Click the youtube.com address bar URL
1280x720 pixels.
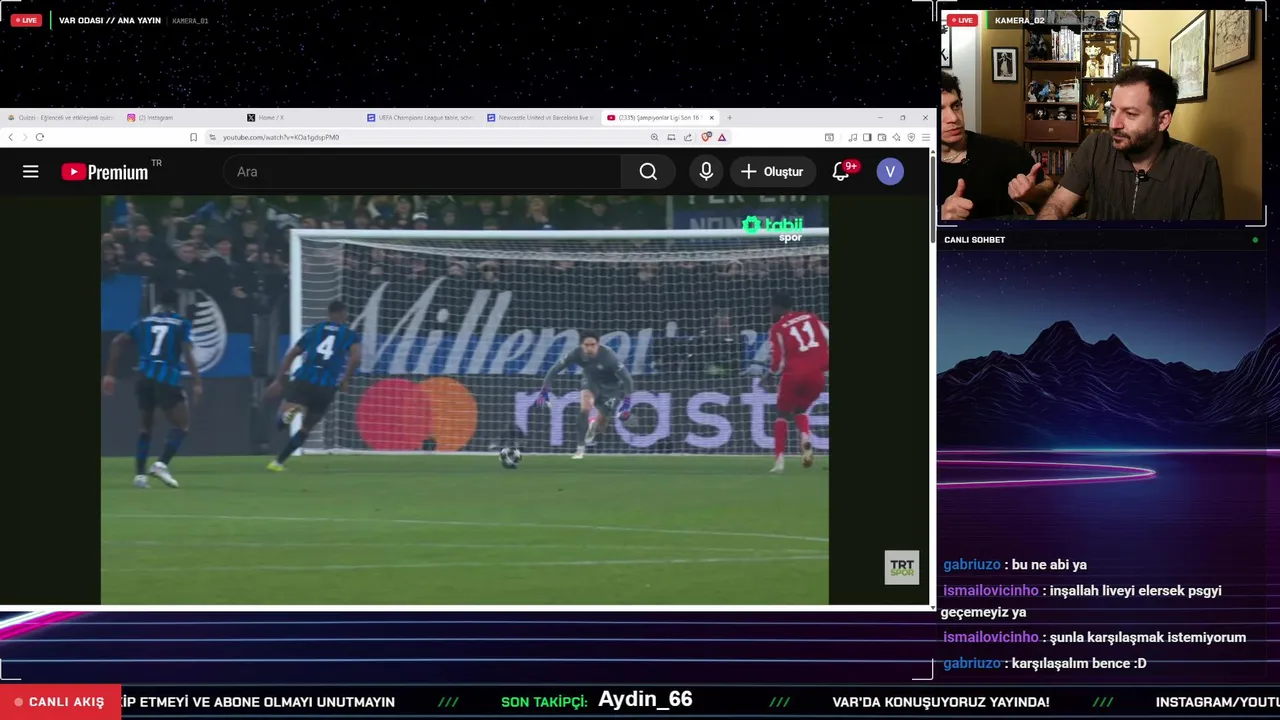coord(281,137)
